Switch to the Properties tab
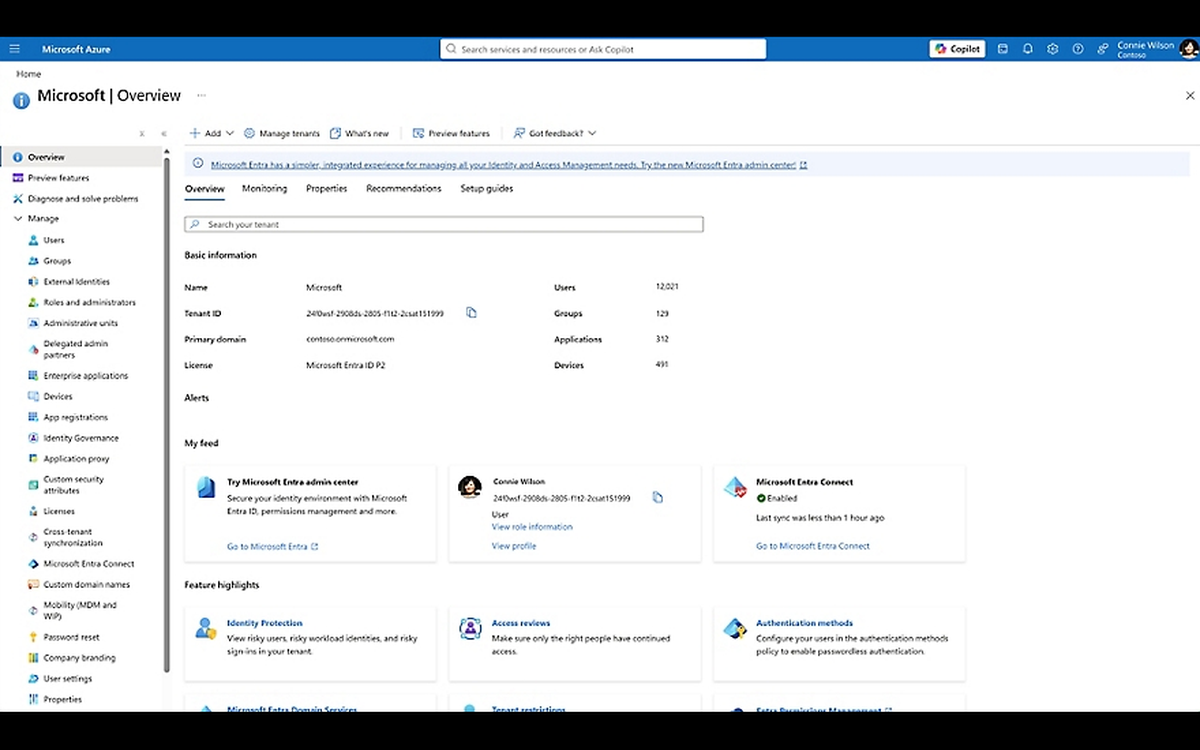Viewport: 1200px width, 750px height. (326, 188)
